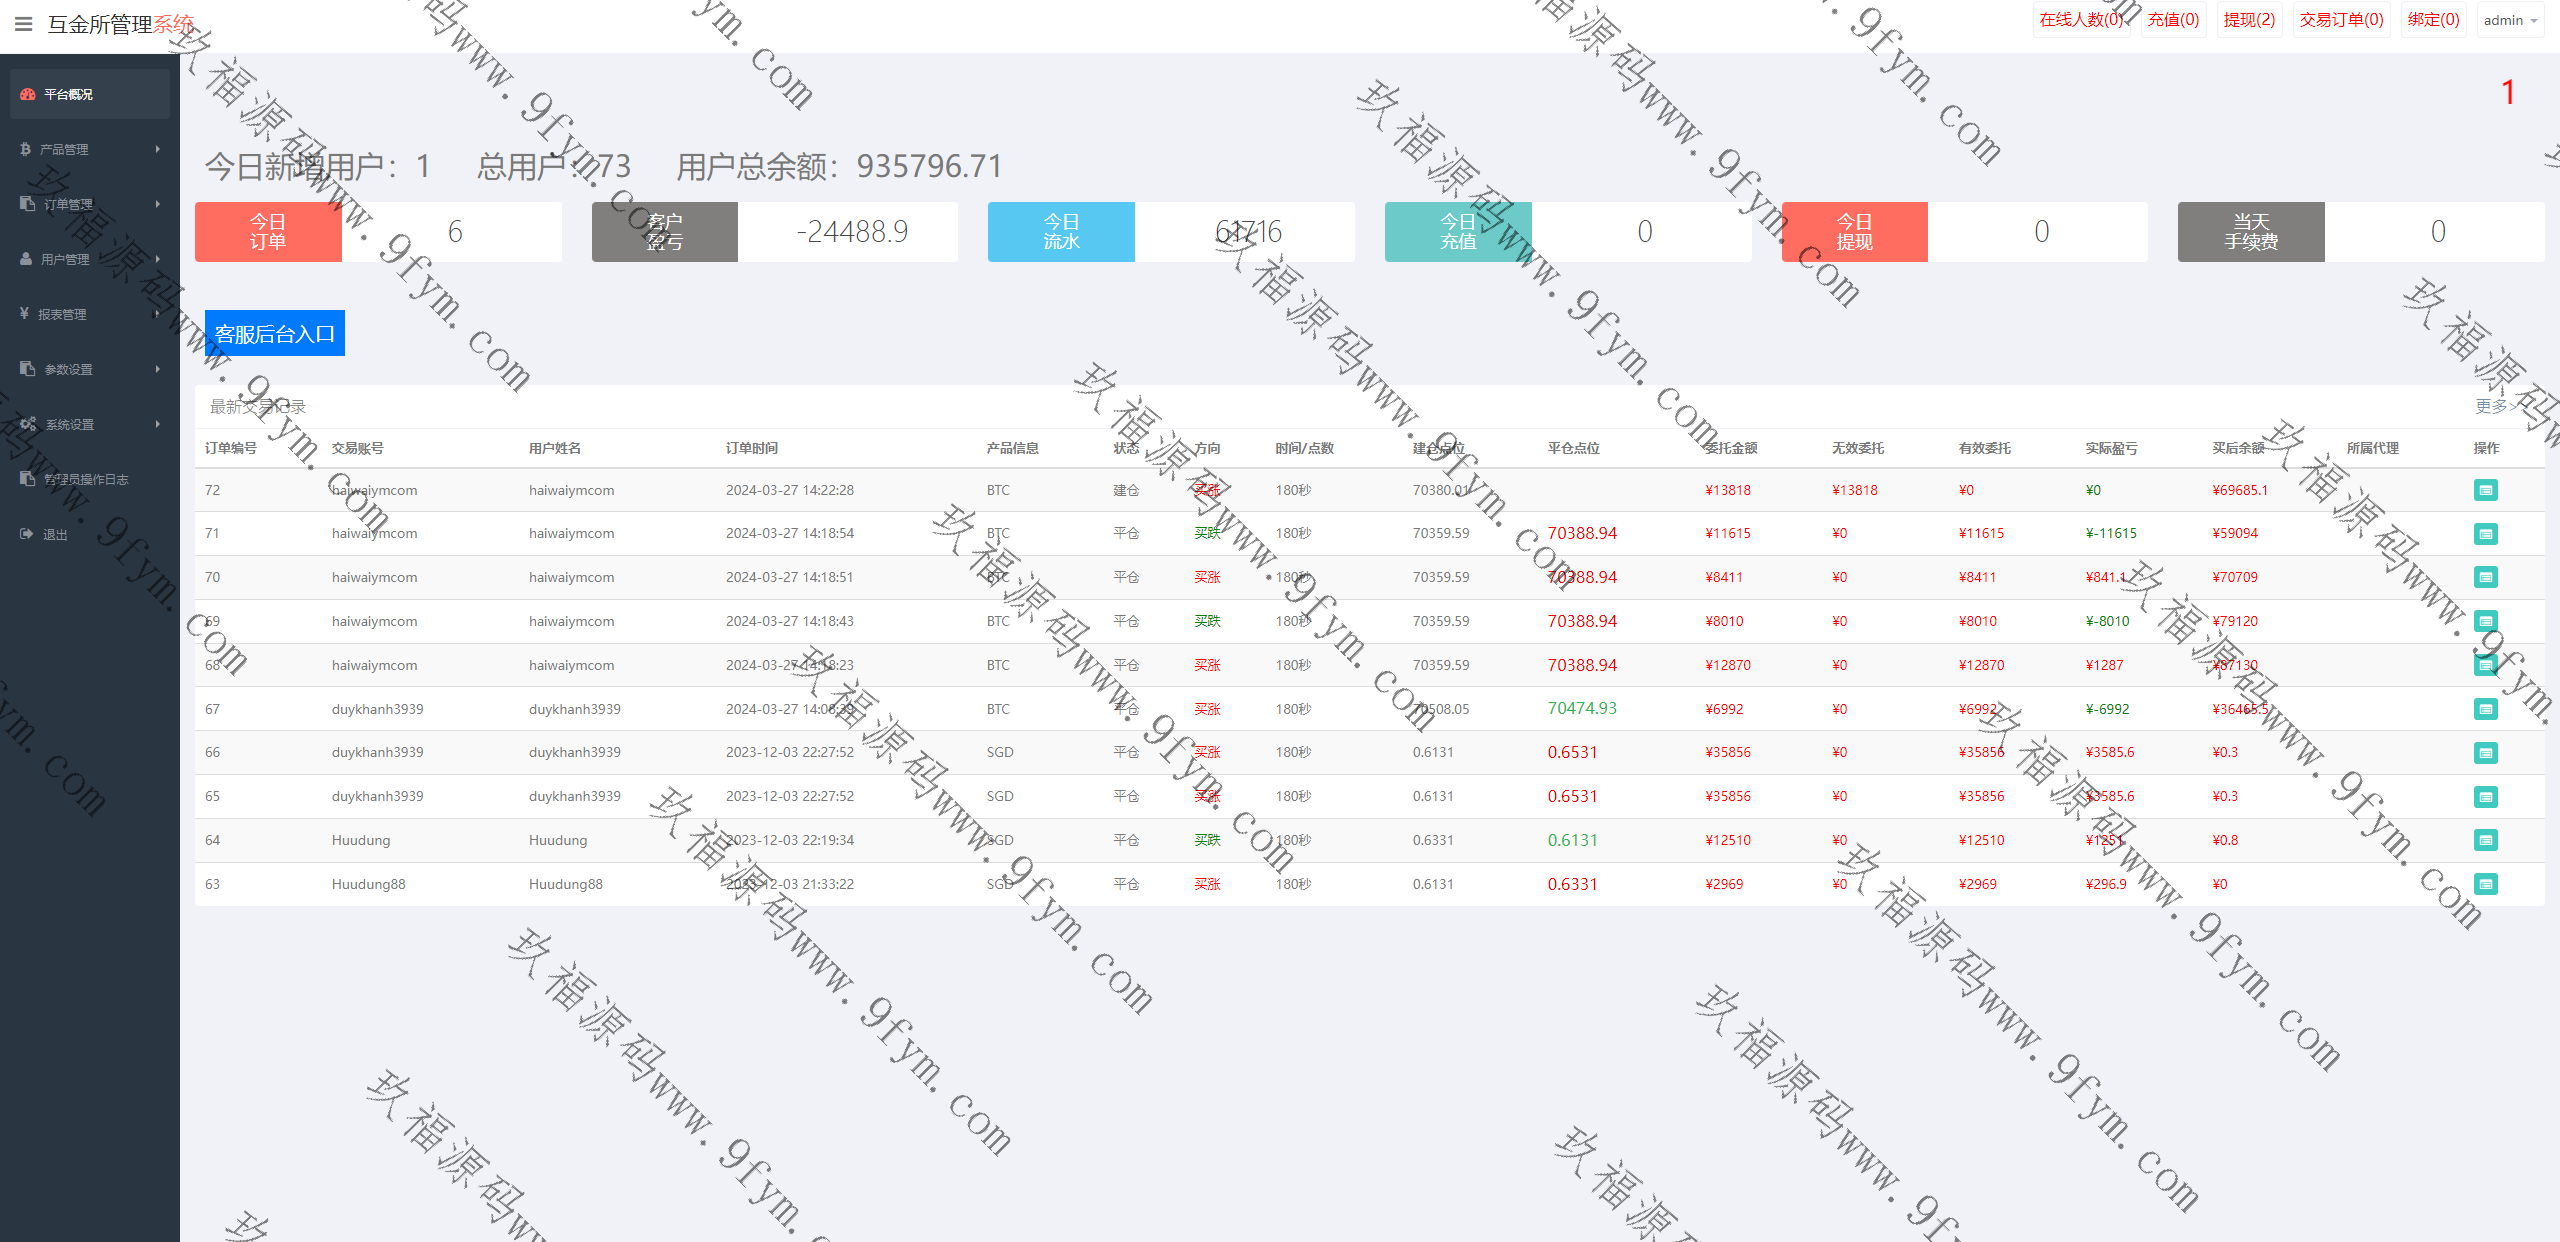Open 管理员操作日志 menu item

(x=86, y=479)
